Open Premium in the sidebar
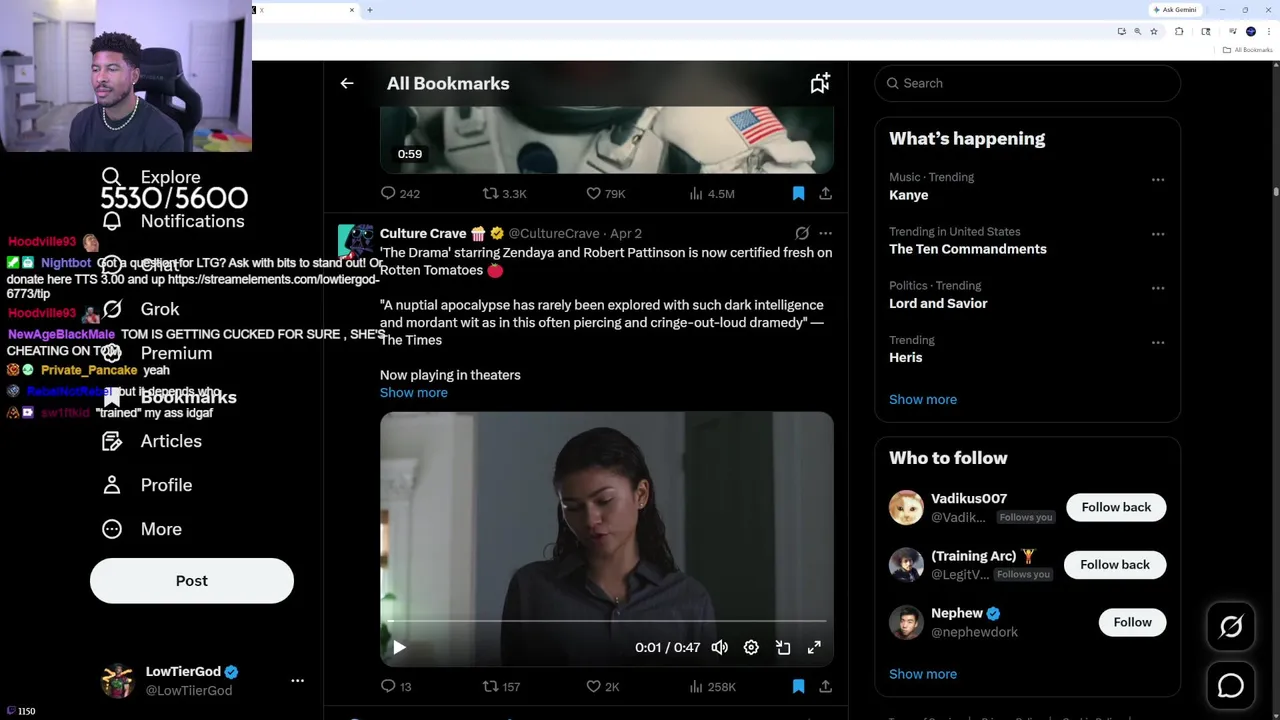This screenshot has width=1280, height=720. [157, 353]
